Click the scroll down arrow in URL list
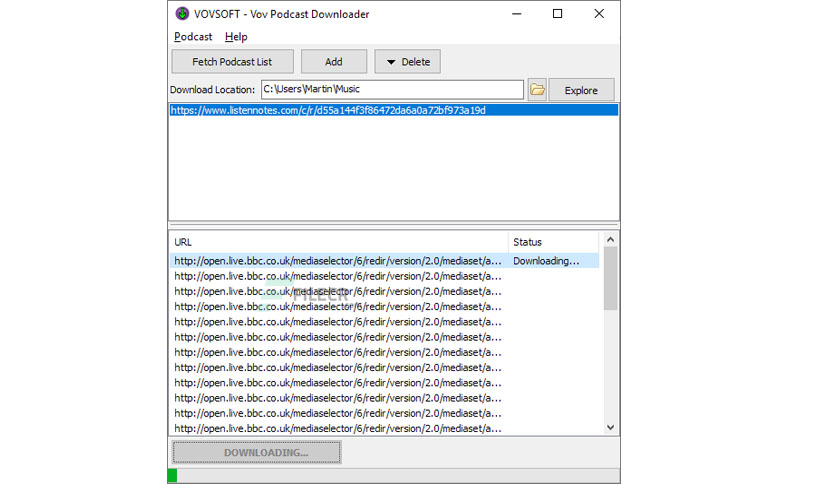The width and height of the screenshot is (836, 484). coord(610,427)
